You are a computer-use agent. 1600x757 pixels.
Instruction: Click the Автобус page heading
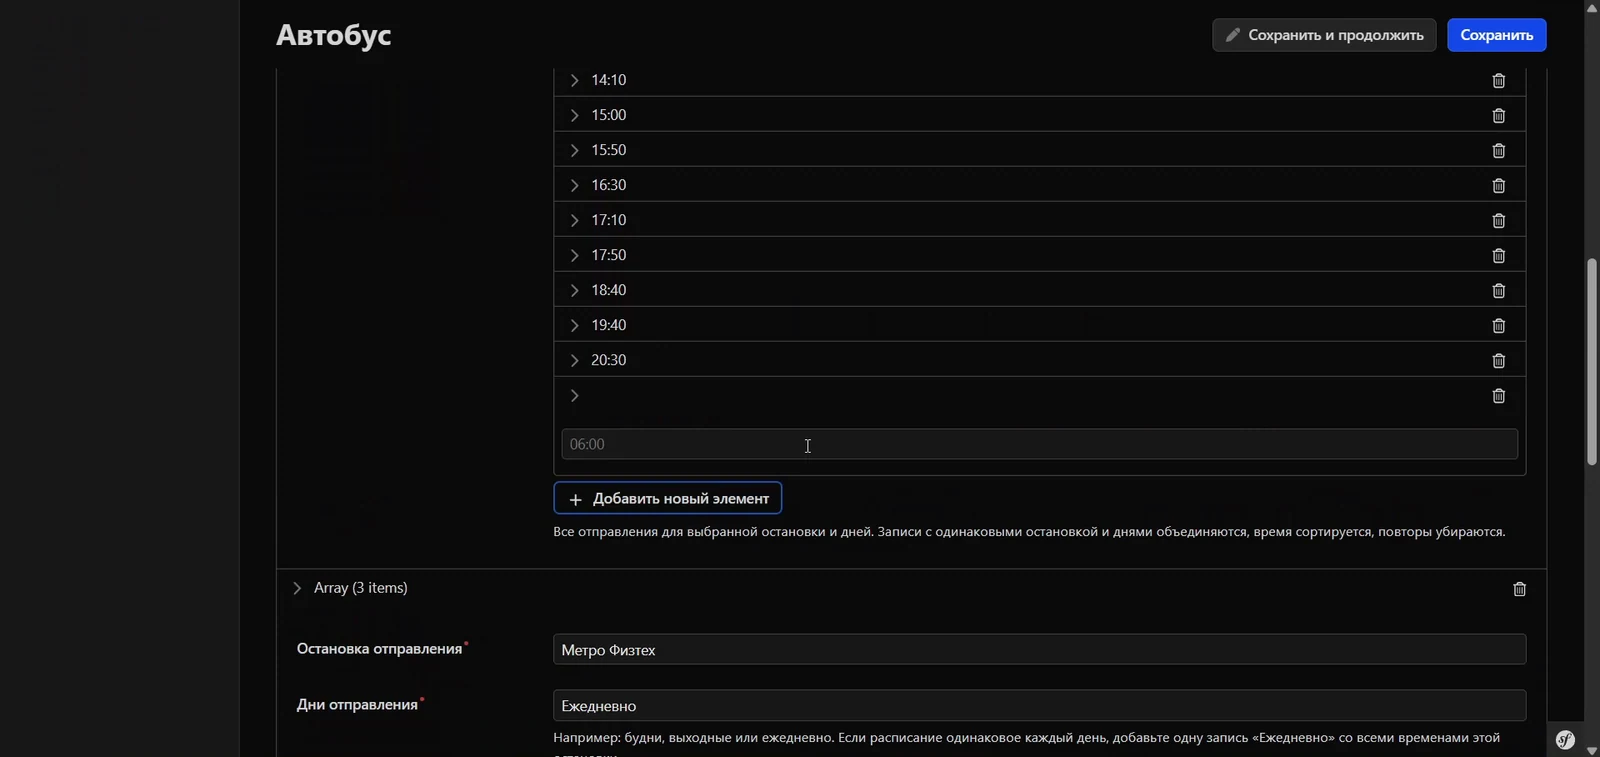333,35
